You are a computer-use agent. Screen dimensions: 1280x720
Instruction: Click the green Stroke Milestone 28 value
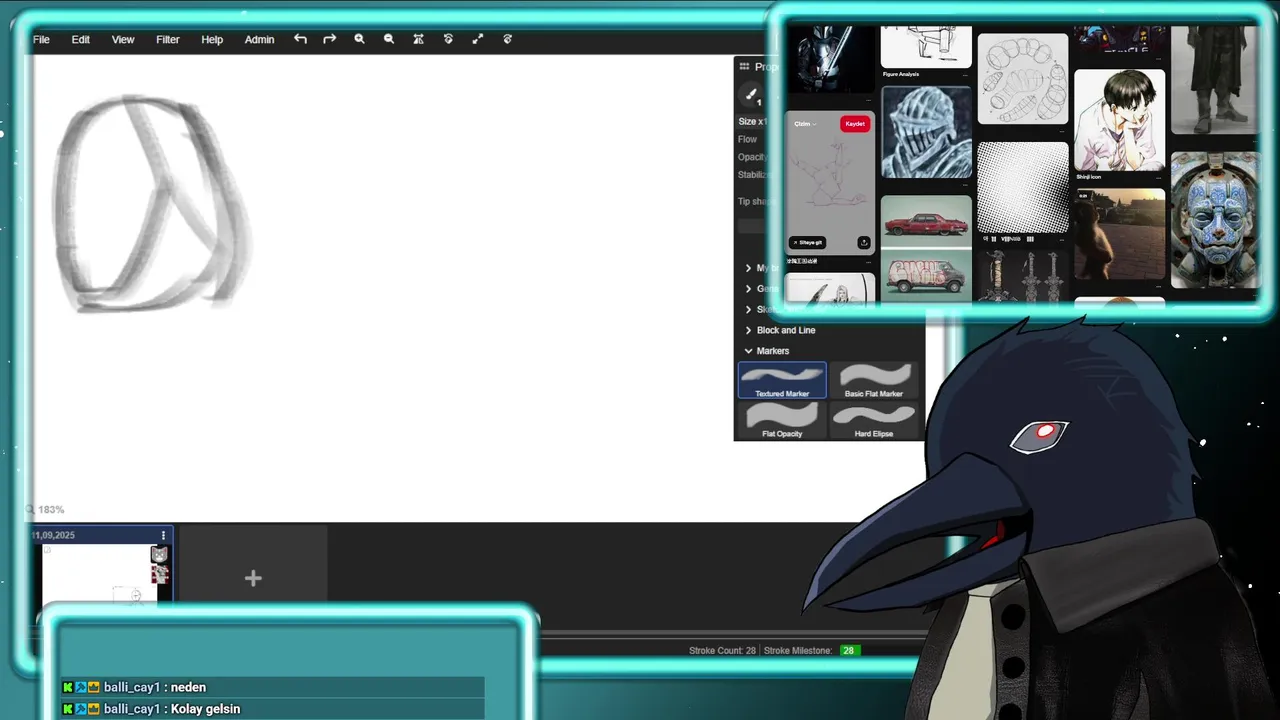point(848,651)
